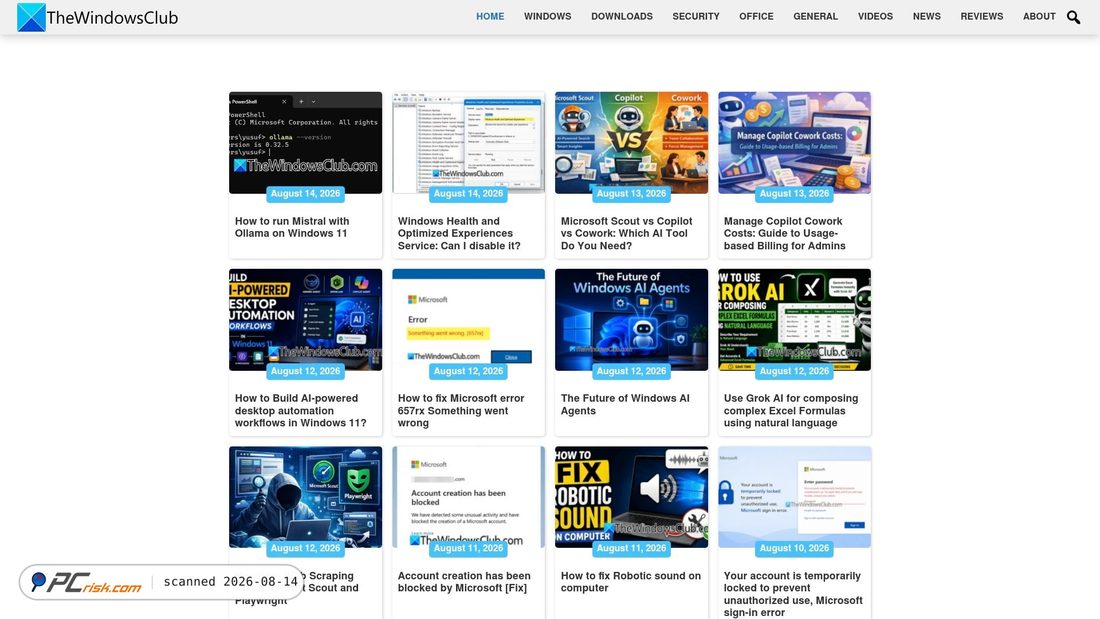Open the VIDEOS section

875,16
